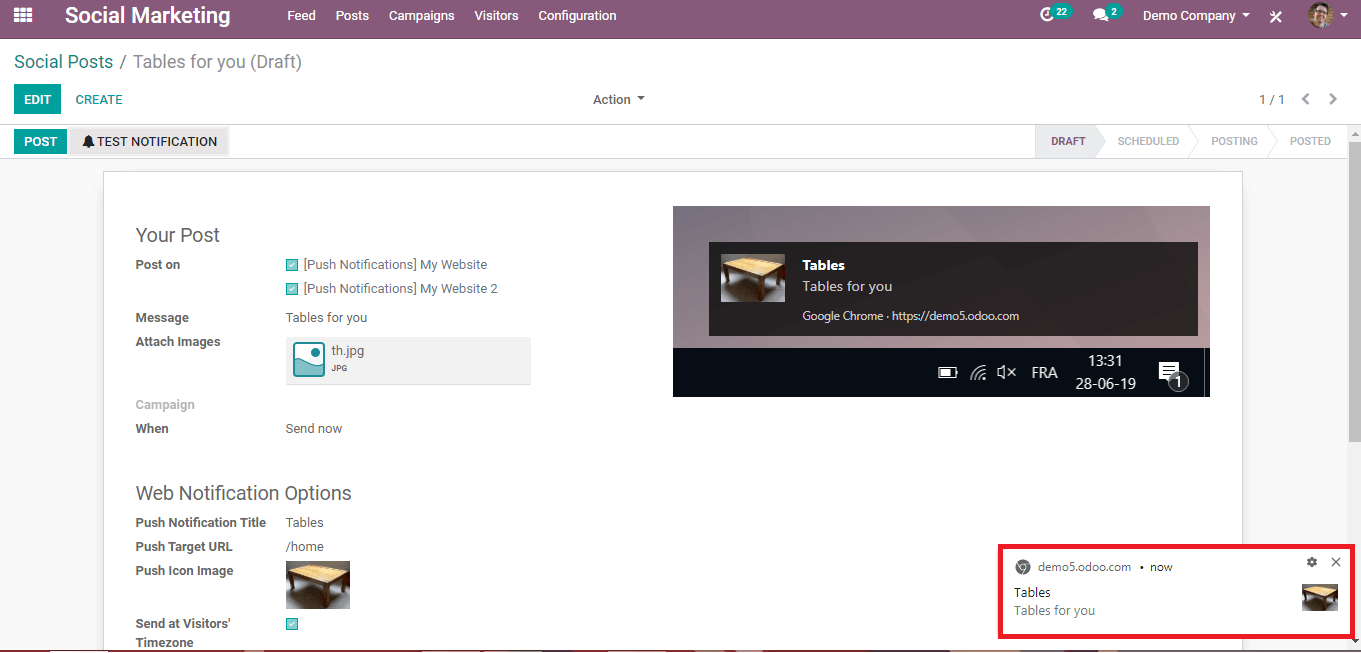Click the 1 / 1 pager counter
This screenshot has width=1361, height=653.
(1272, 99)
